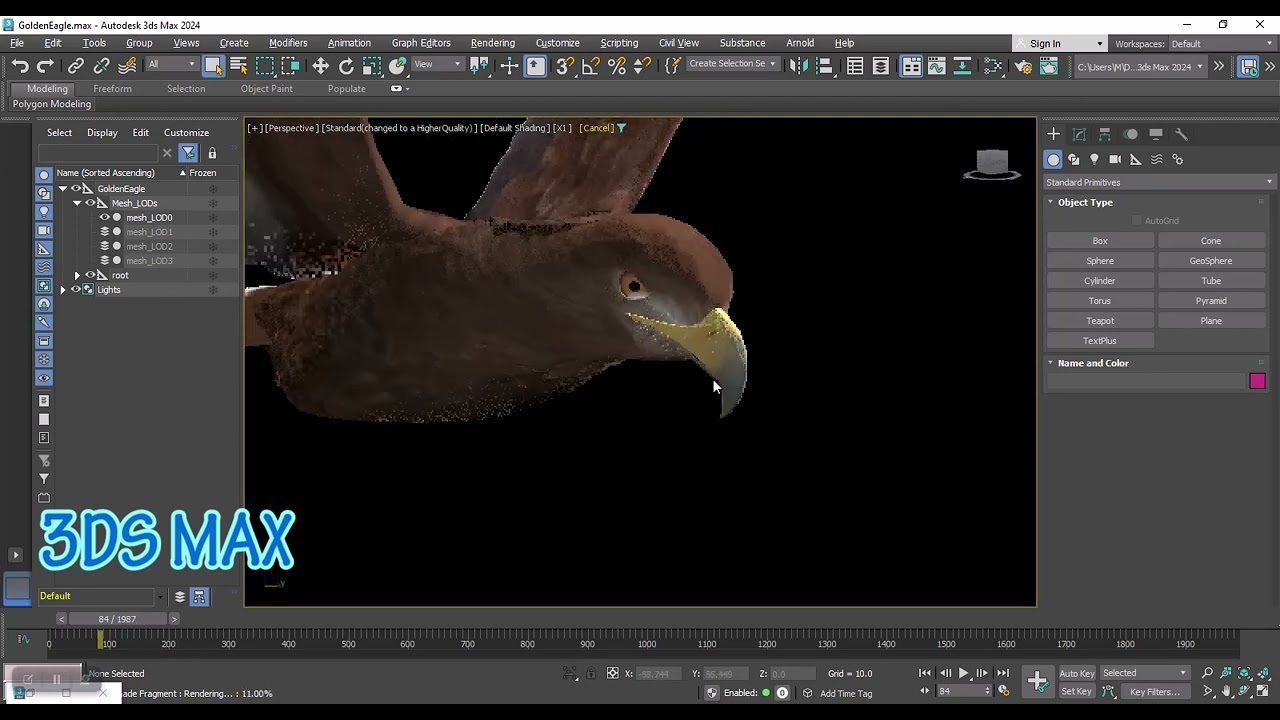Create a Teapot primitive button
This screenshot has width=1280, height=720.
(1100, 321)
